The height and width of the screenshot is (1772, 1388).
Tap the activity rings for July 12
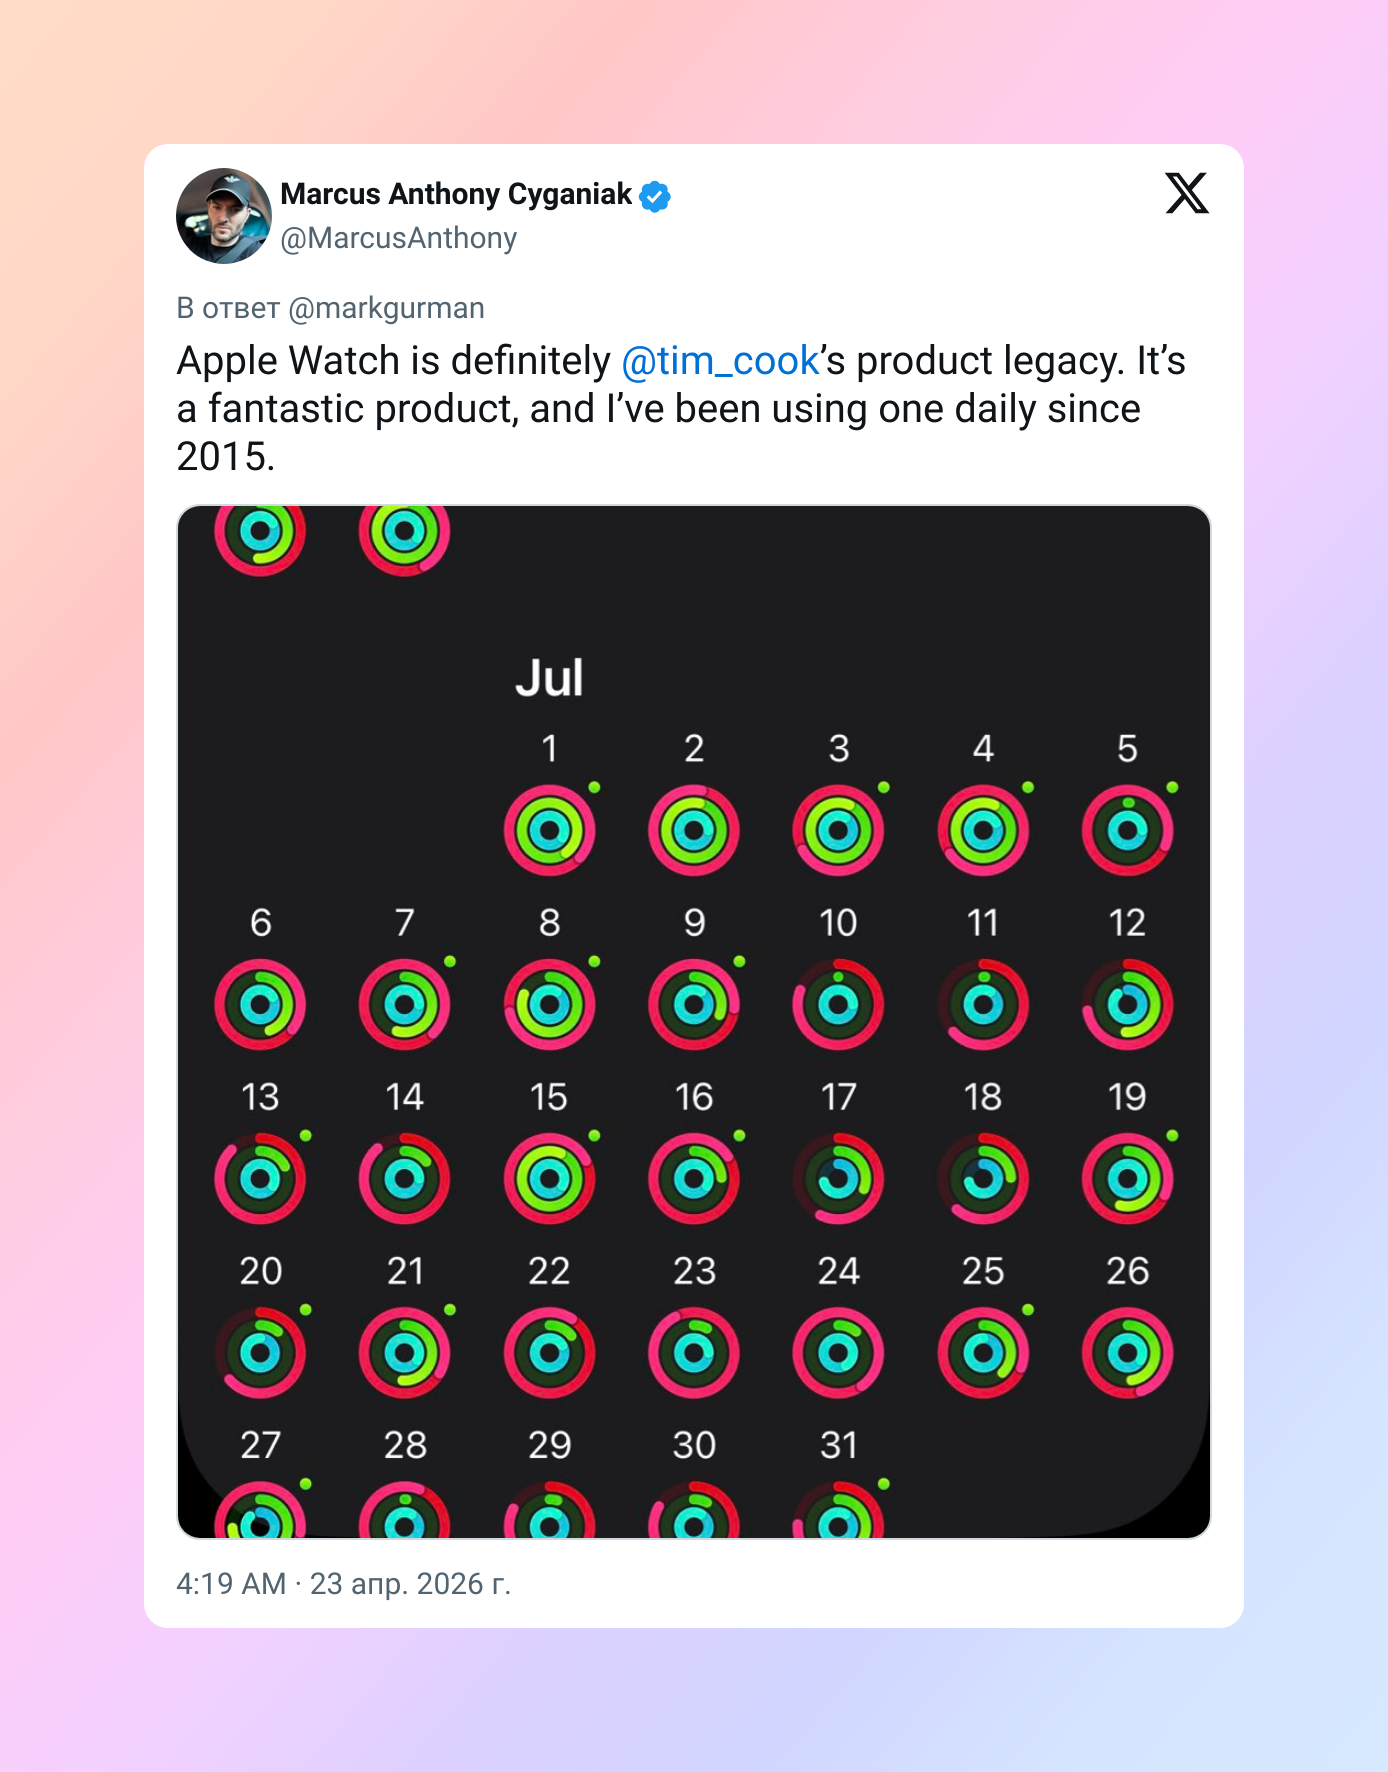pyautogui.click(x=1127, y=1004)
